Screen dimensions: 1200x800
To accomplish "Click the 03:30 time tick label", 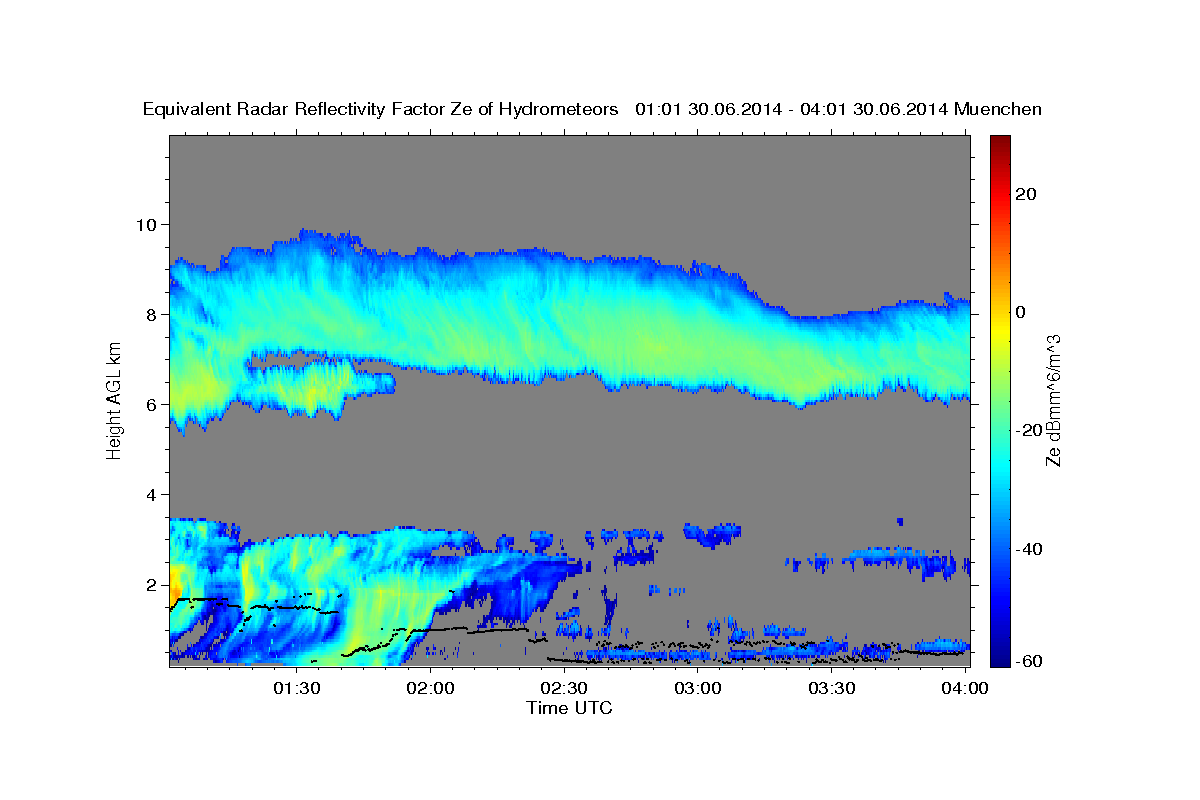I will pyautogui.click(x=831, y=688).
